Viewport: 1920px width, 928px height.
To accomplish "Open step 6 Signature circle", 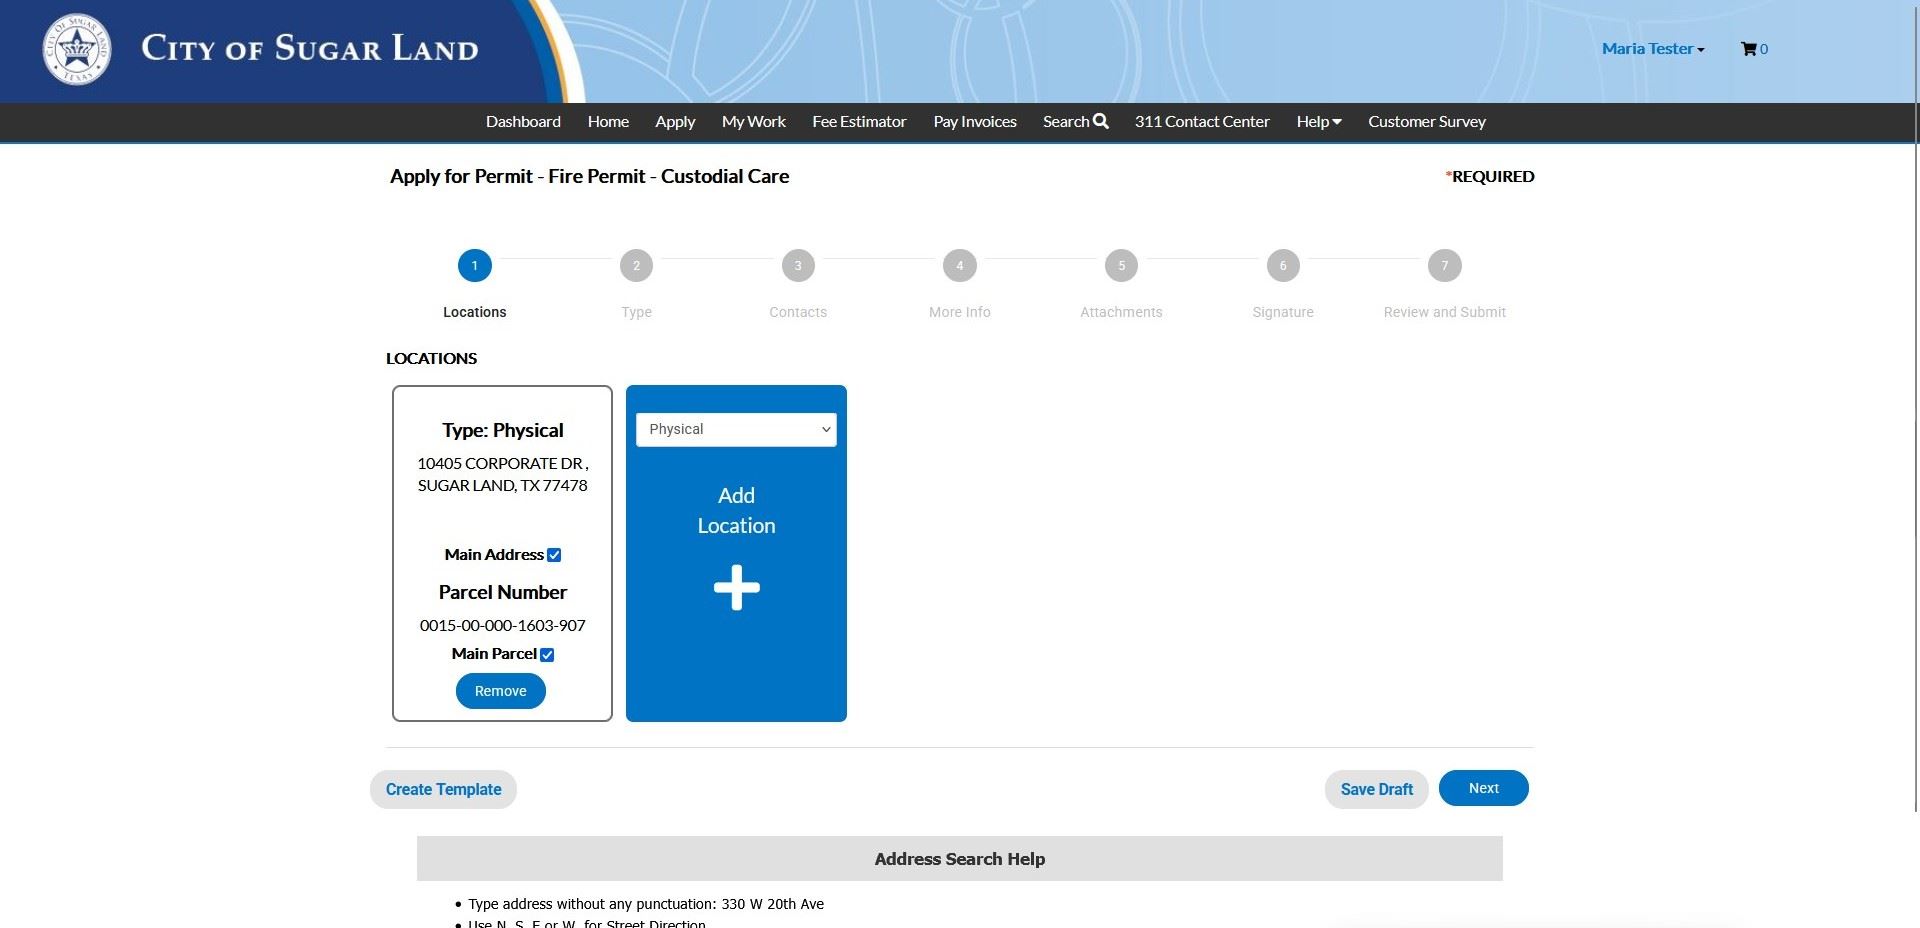I will [1283, 265].
